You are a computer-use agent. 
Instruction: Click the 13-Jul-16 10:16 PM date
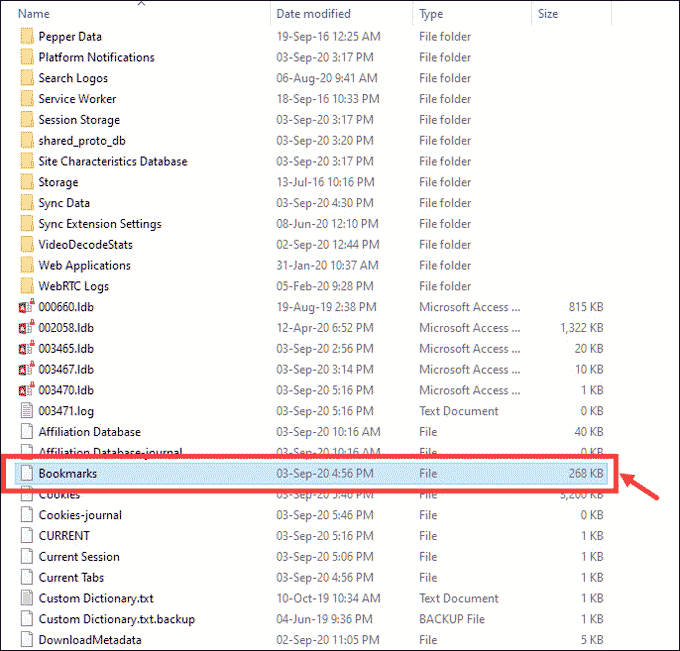coord(325,182)
